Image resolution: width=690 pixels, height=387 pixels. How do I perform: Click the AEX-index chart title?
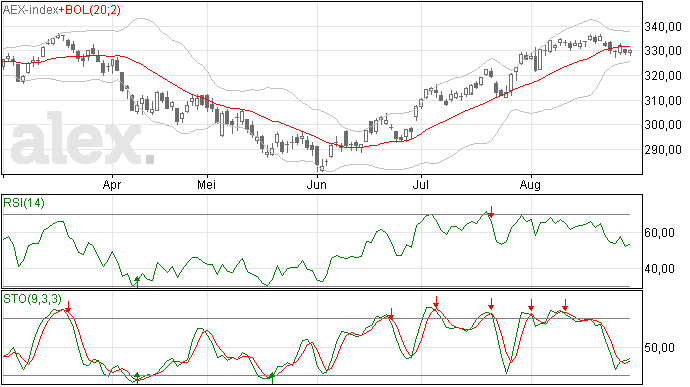[30, 10]
